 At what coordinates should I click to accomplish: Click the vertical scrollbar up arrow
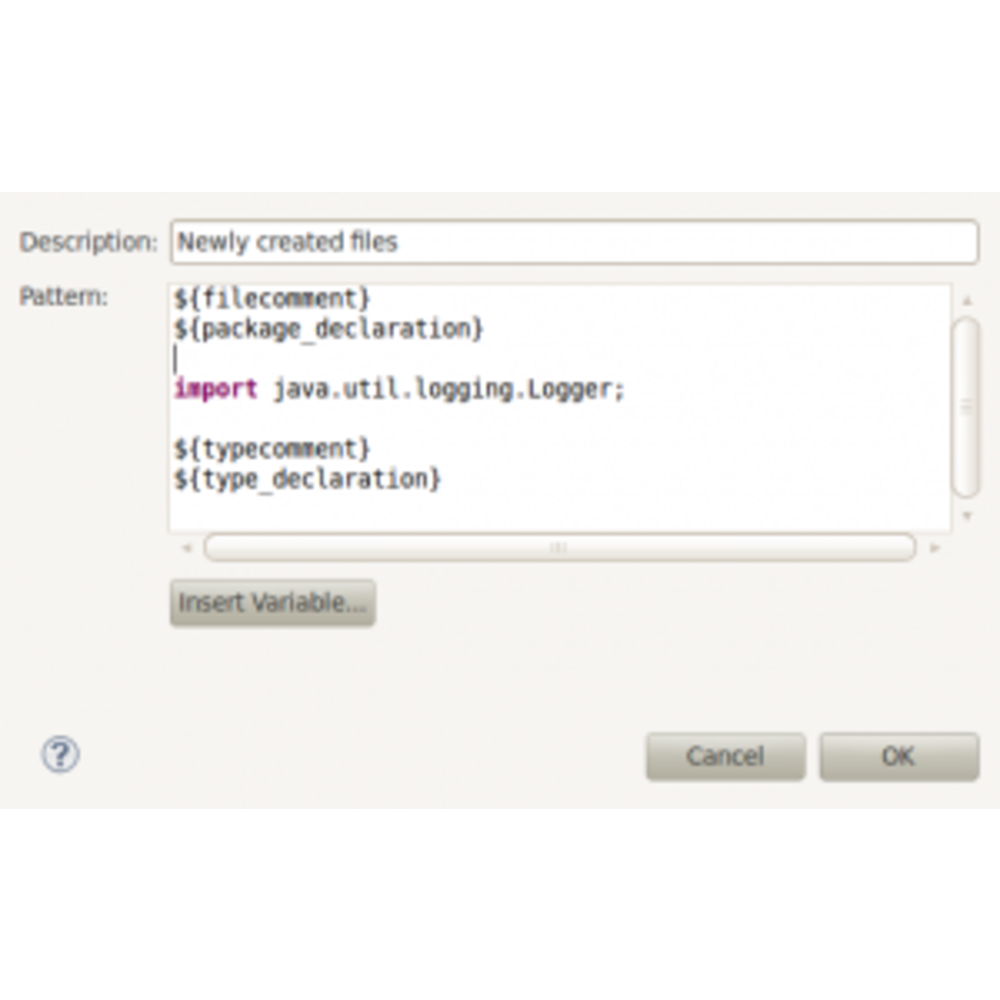tap(966, 300)
